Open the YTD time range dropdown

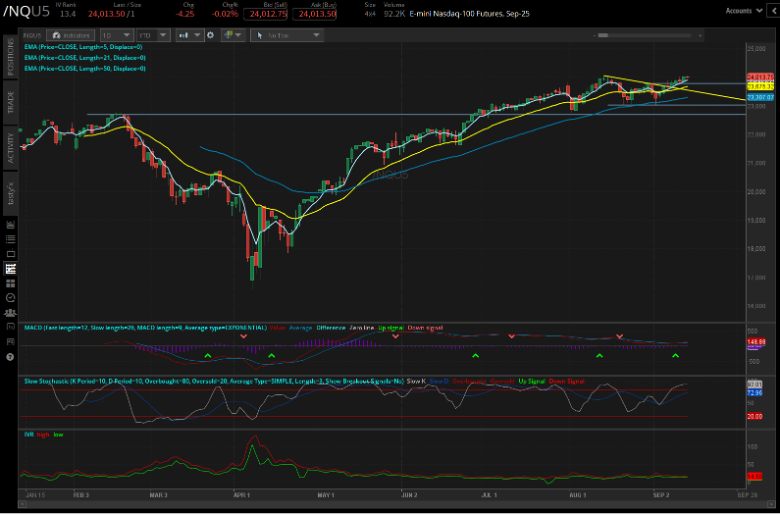tap(154, 35)
